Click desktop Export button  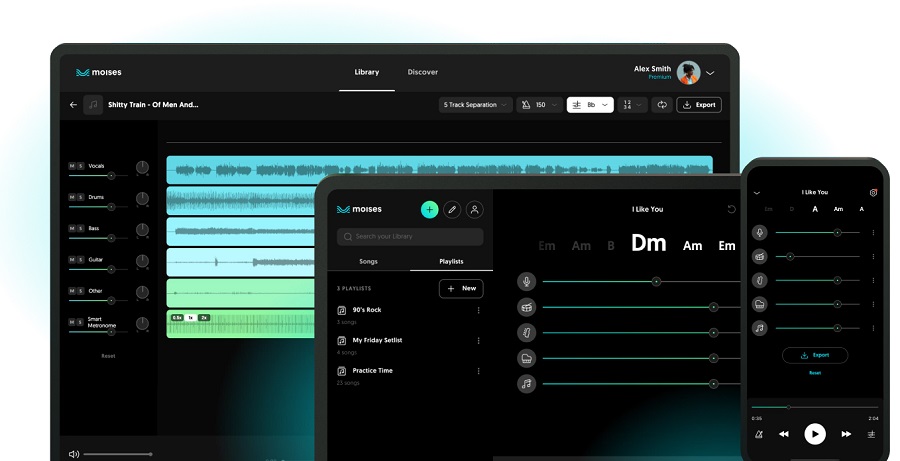pos(699,105)
